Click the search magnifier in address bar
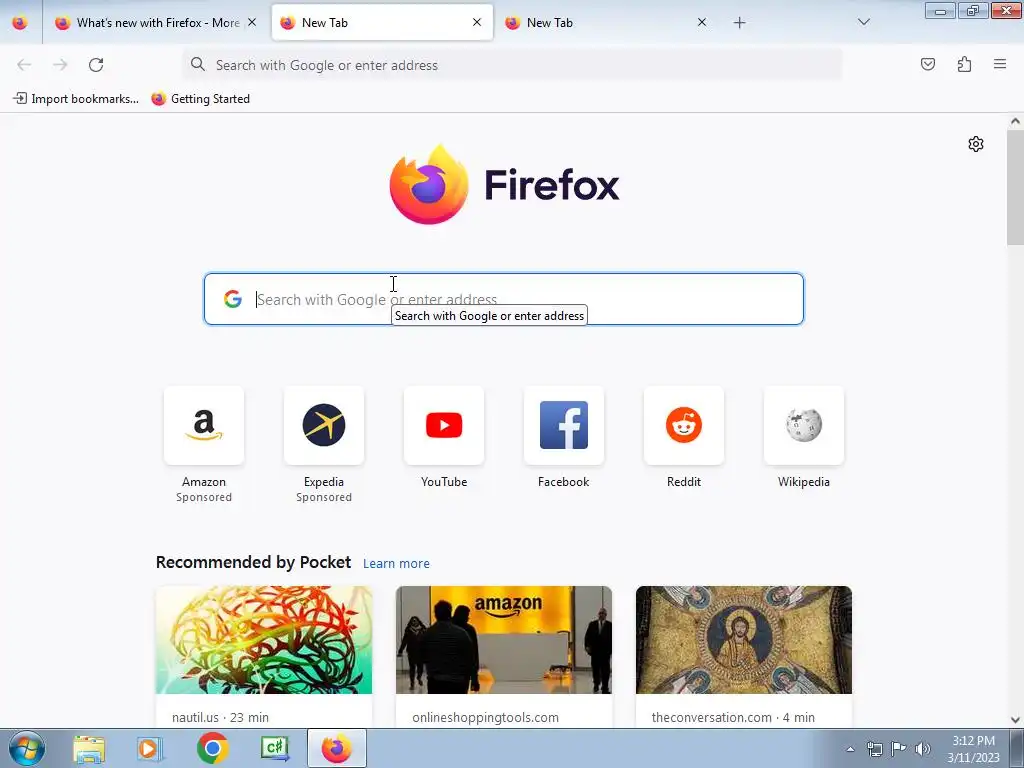This screenshot has height=768, width=1024. click(197, 64)
